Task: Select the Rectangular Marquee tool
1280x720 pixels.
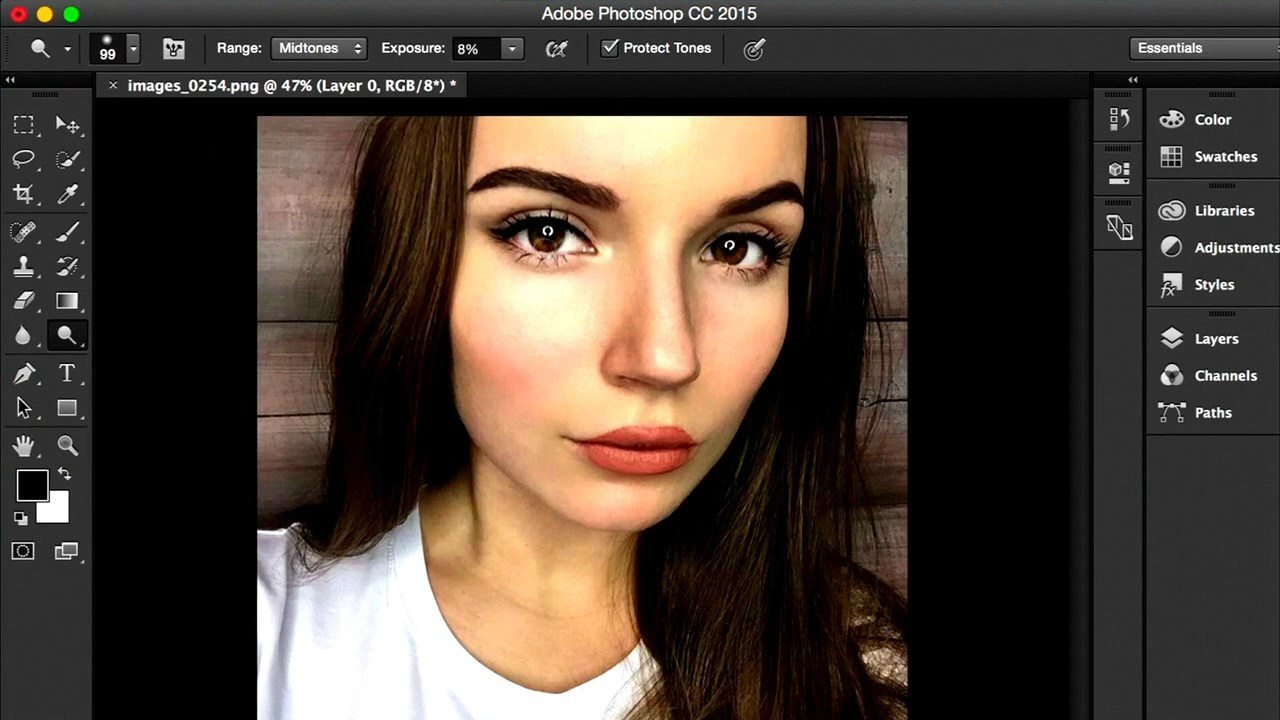Action: coord(23,125)
